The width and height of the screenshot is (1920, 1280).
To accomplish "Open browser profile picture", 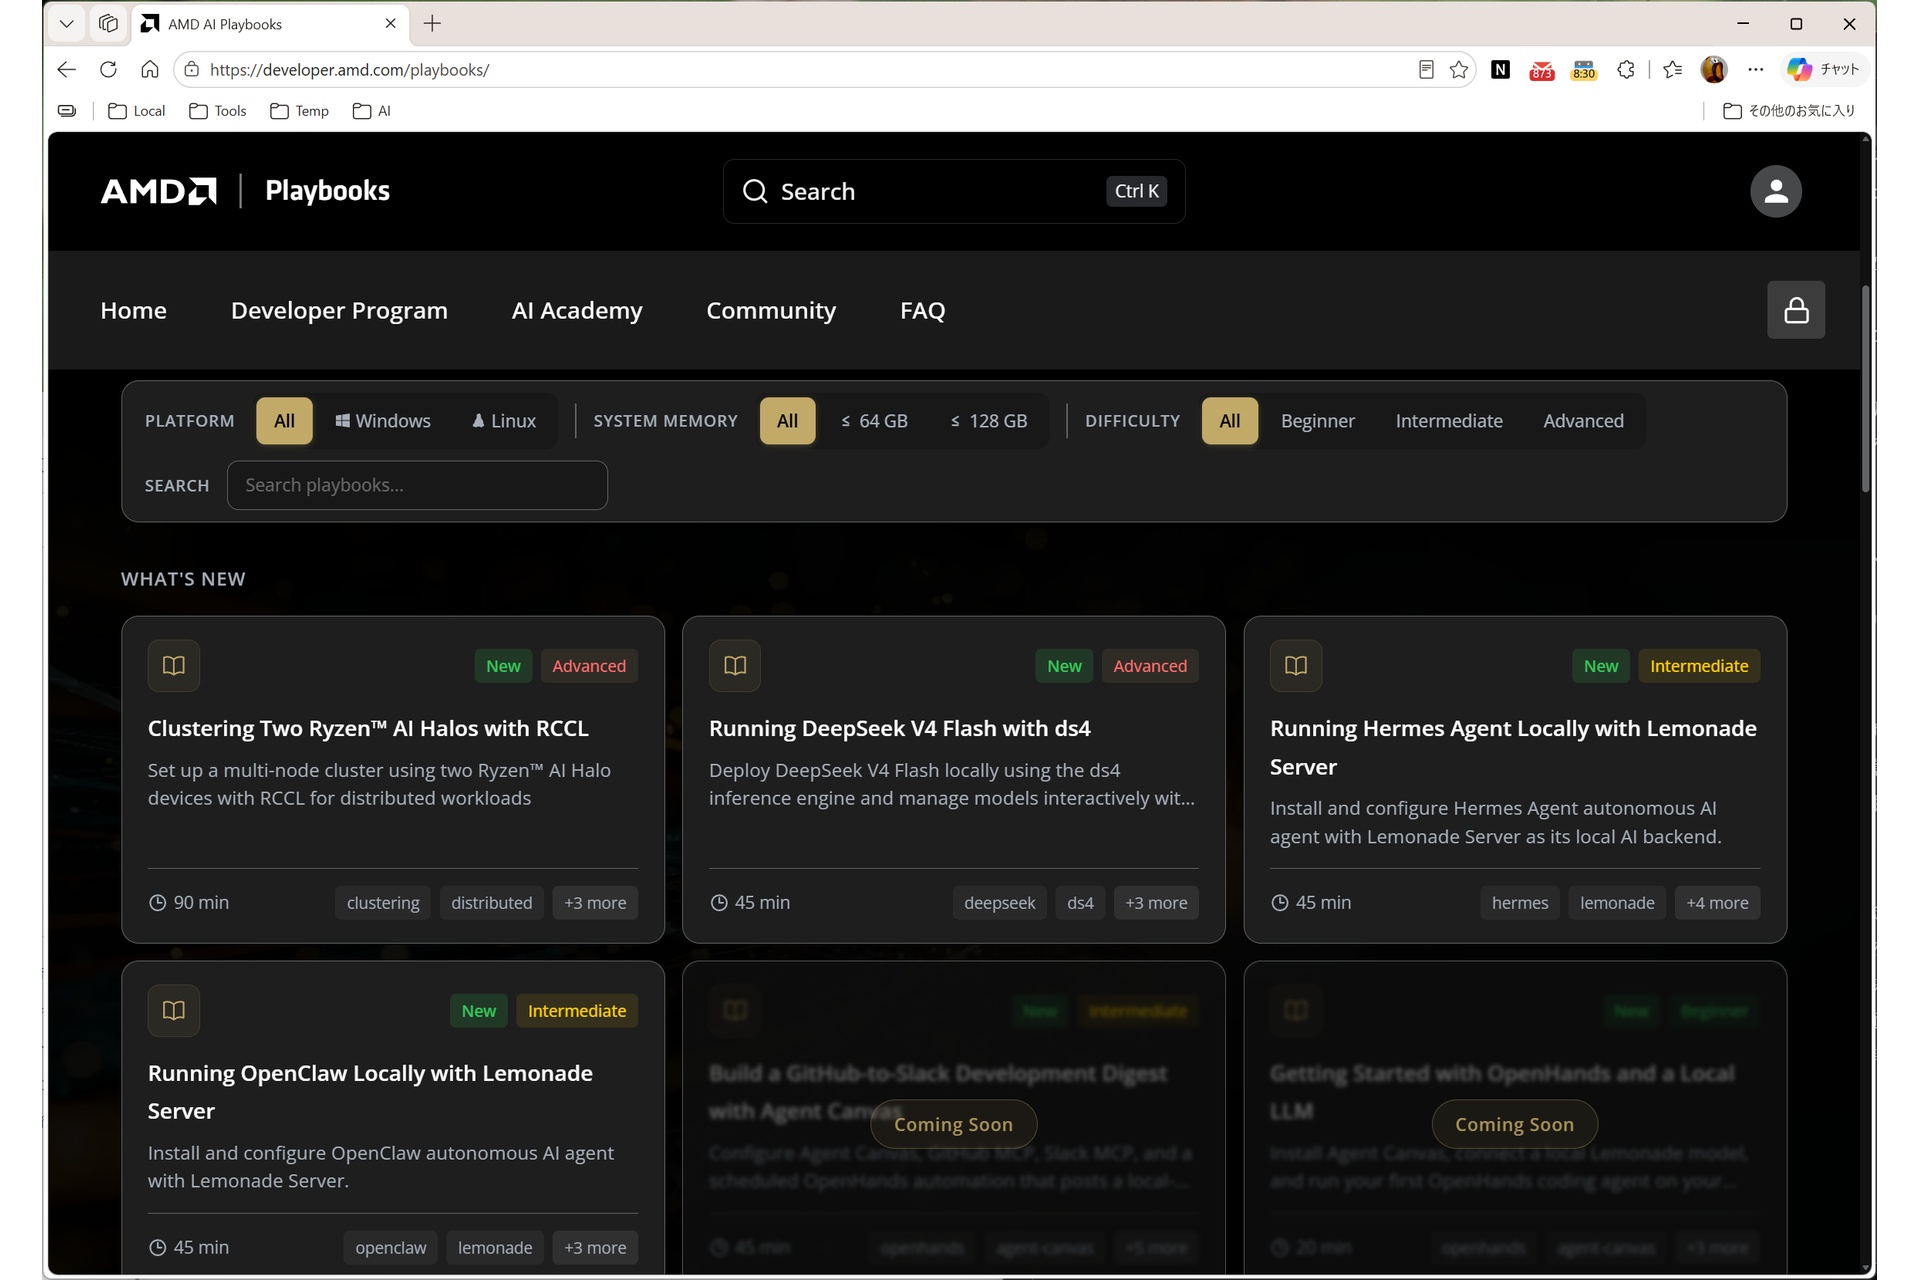I will 1714,70.
